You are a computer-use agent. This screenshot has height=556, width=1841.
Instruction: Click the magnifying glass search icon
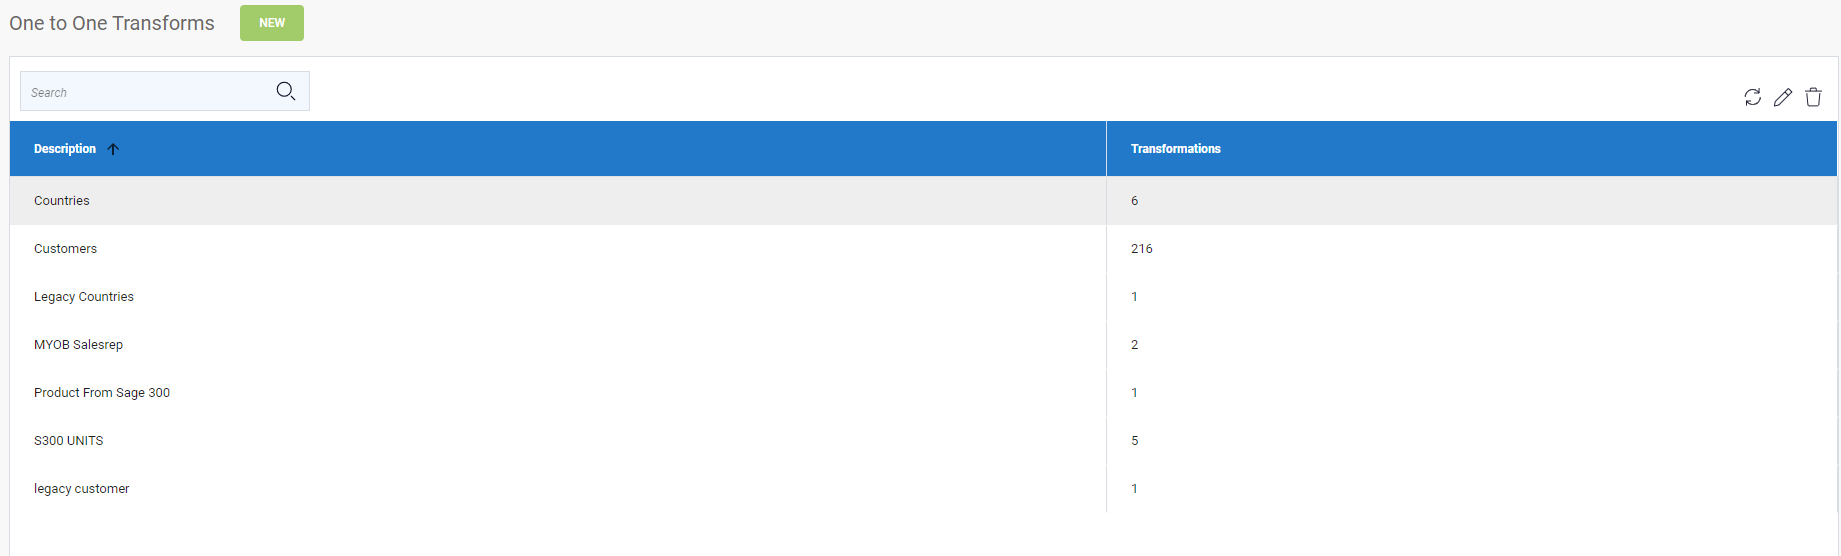(x=285, y=91)
